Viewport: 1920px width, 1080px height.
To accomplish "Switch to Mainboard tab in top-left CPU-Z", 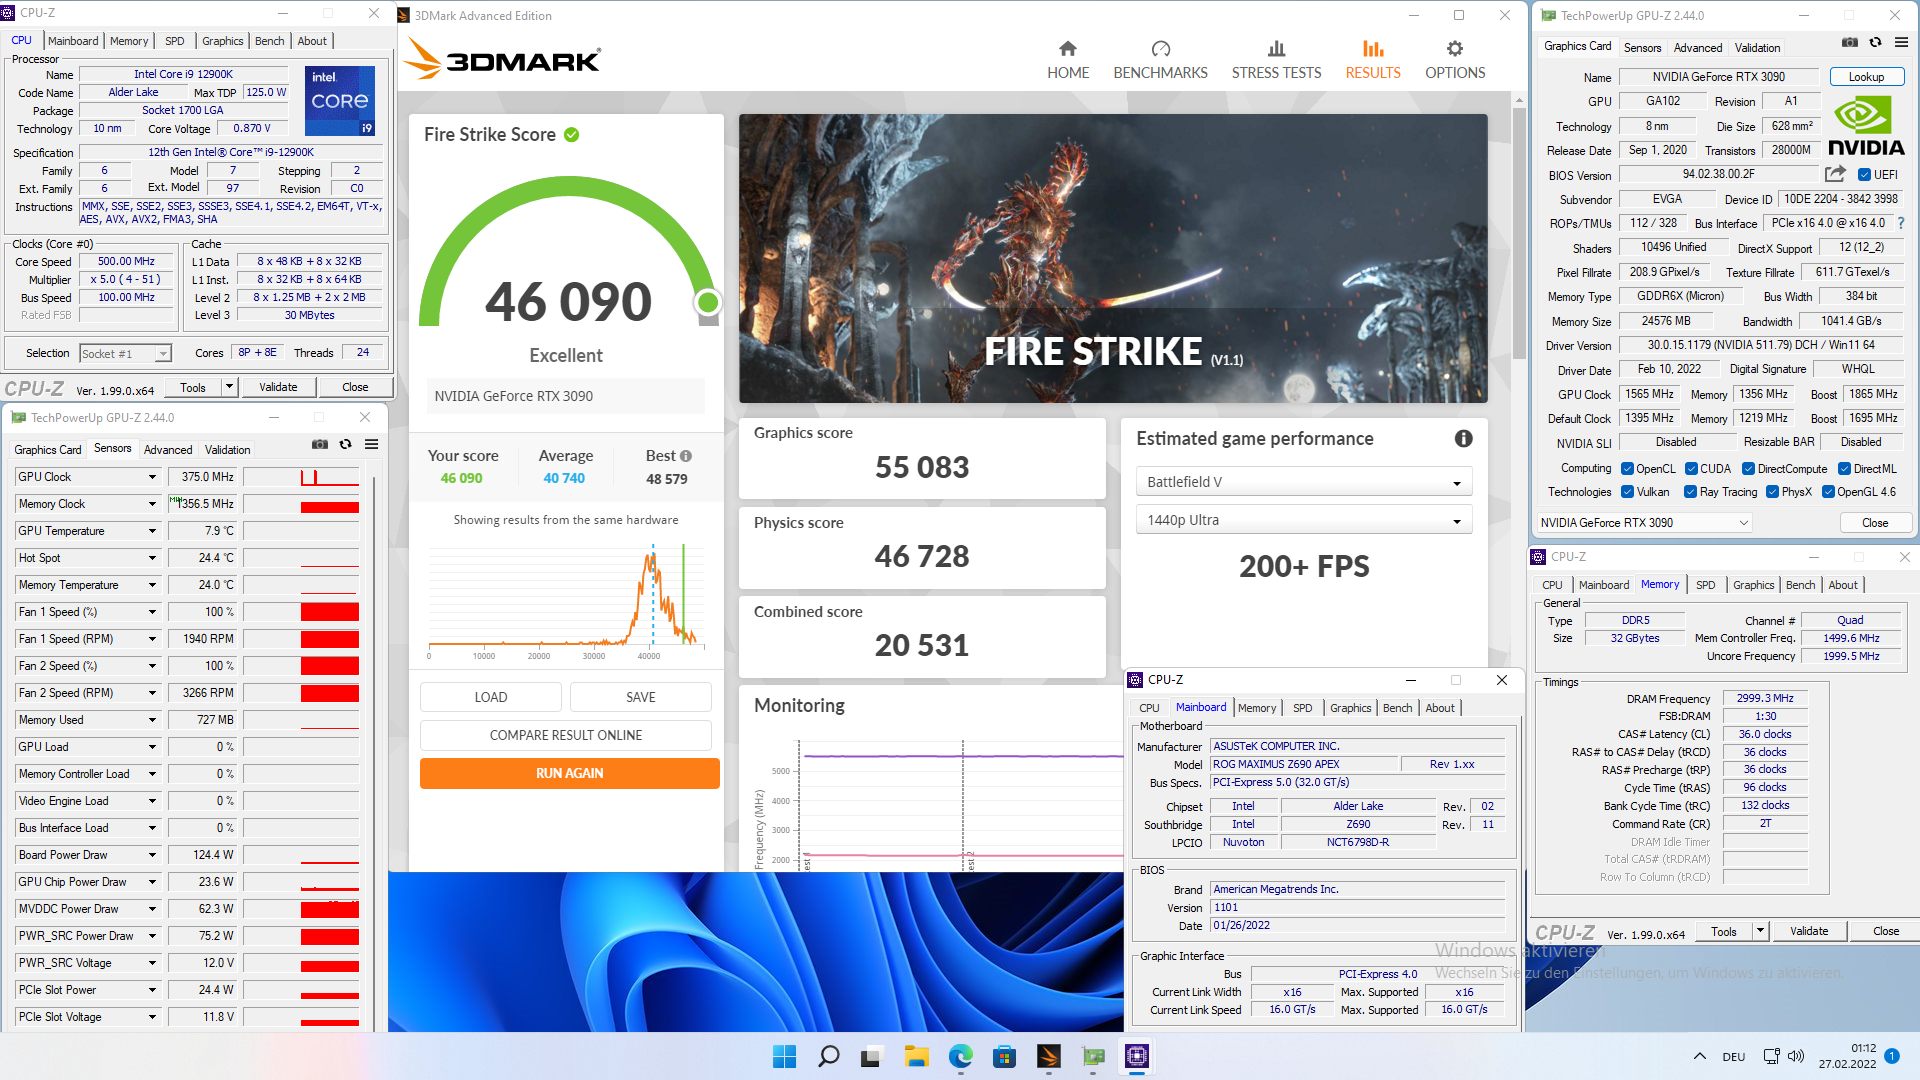I will 73,41.
